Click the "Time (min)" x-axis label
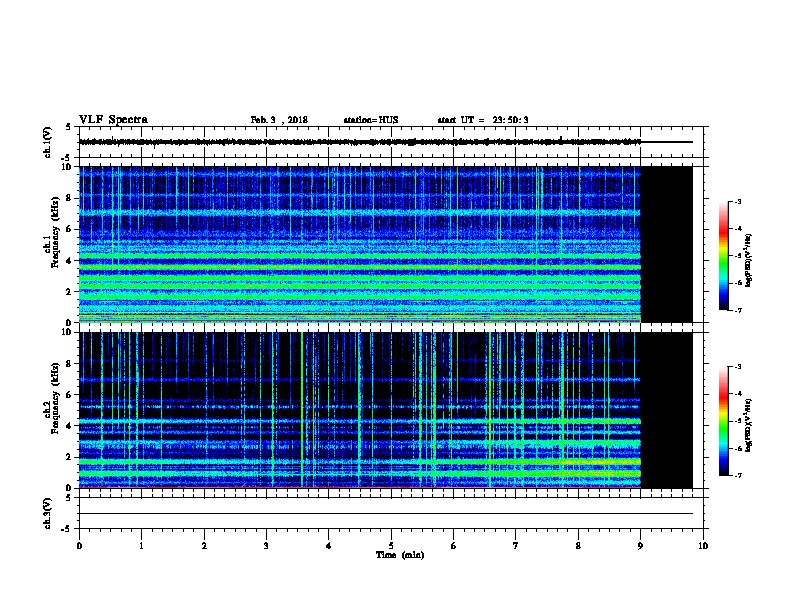 [x=400, y=555]
